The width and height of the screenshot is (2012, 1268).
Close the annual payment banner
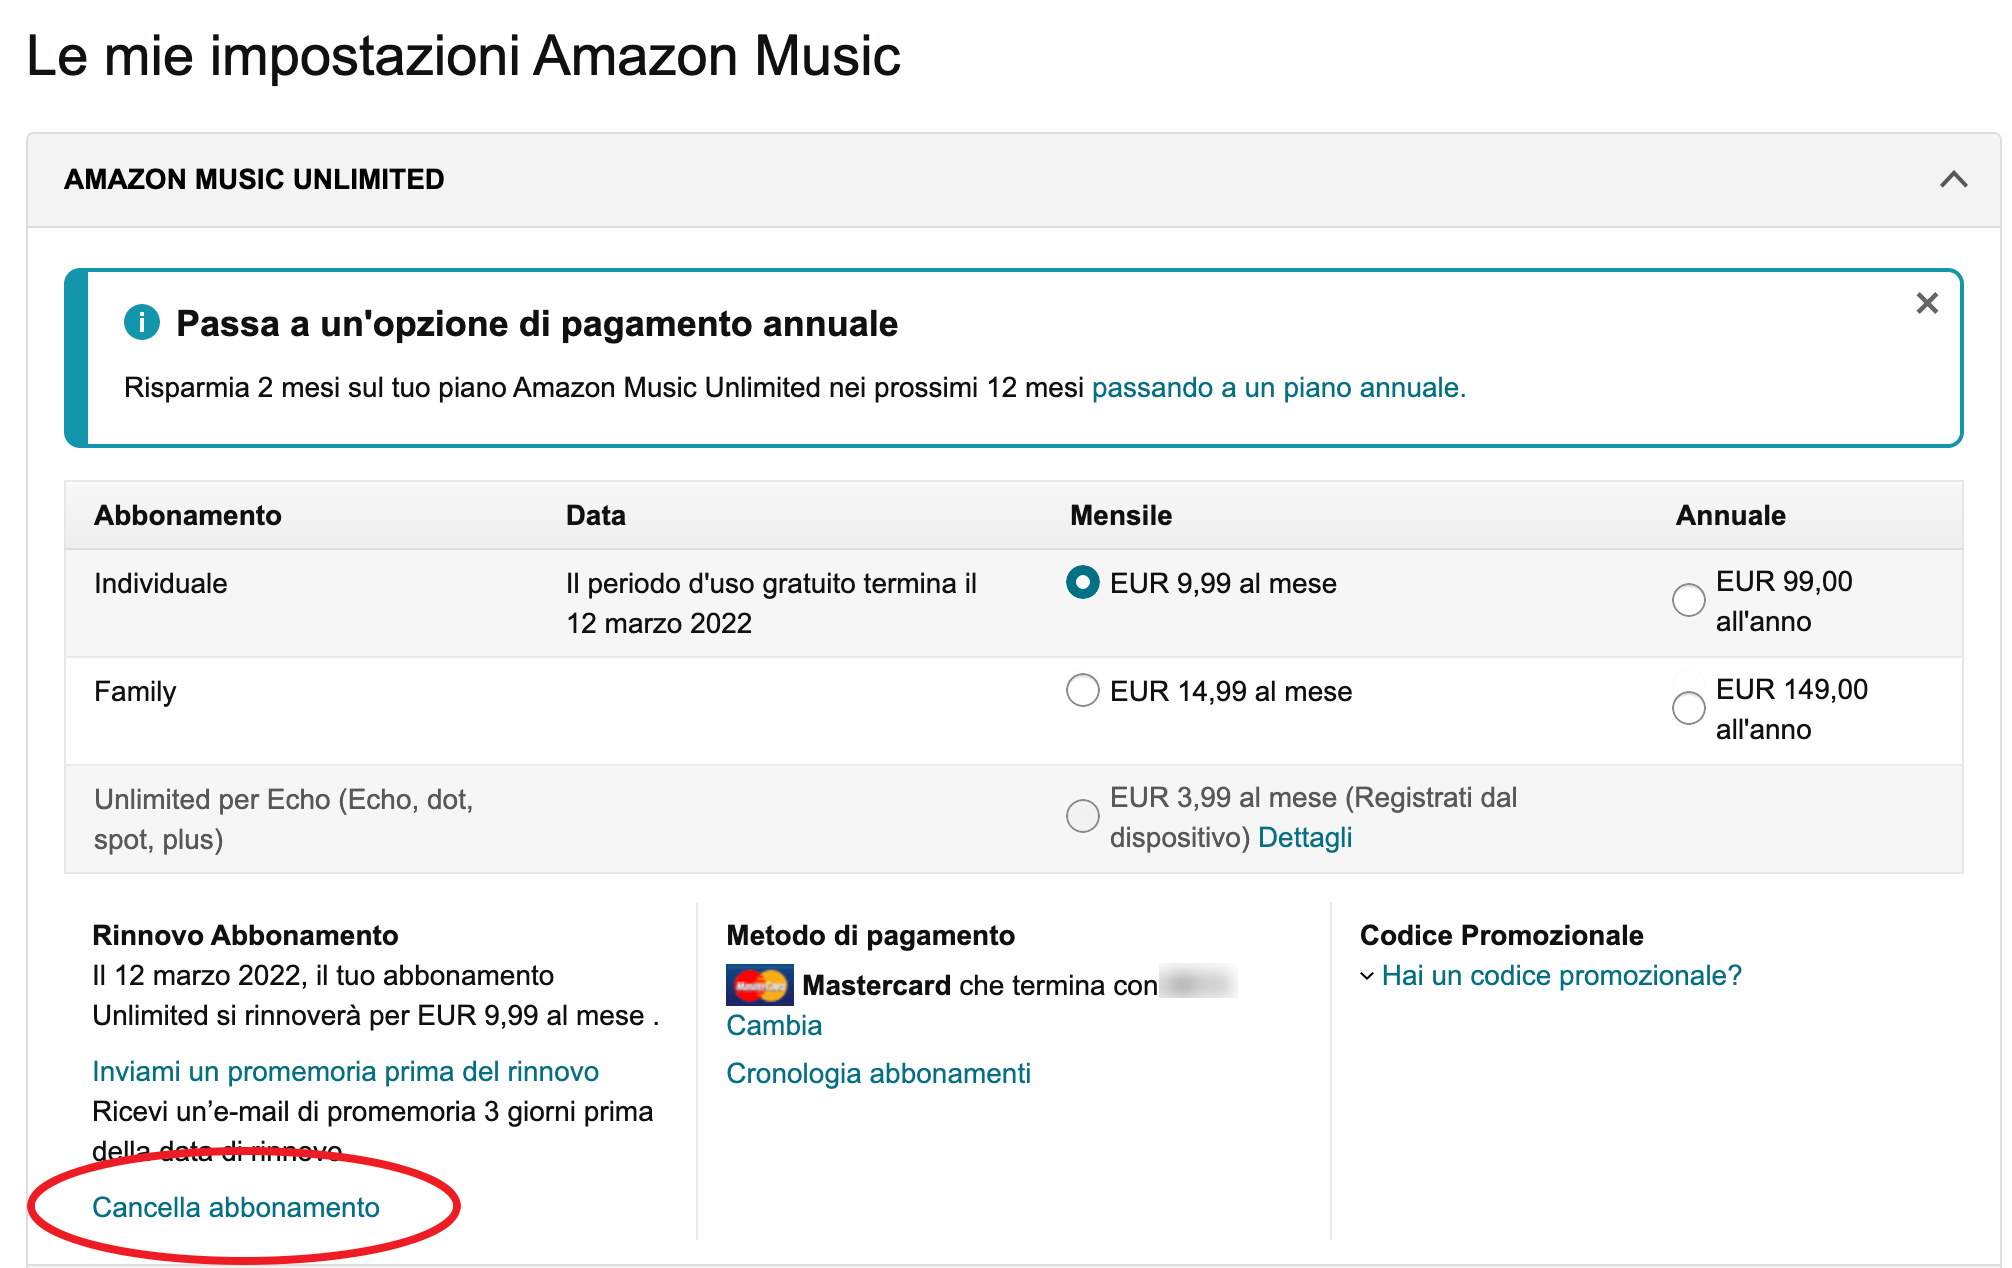[x=1927, y=303]
